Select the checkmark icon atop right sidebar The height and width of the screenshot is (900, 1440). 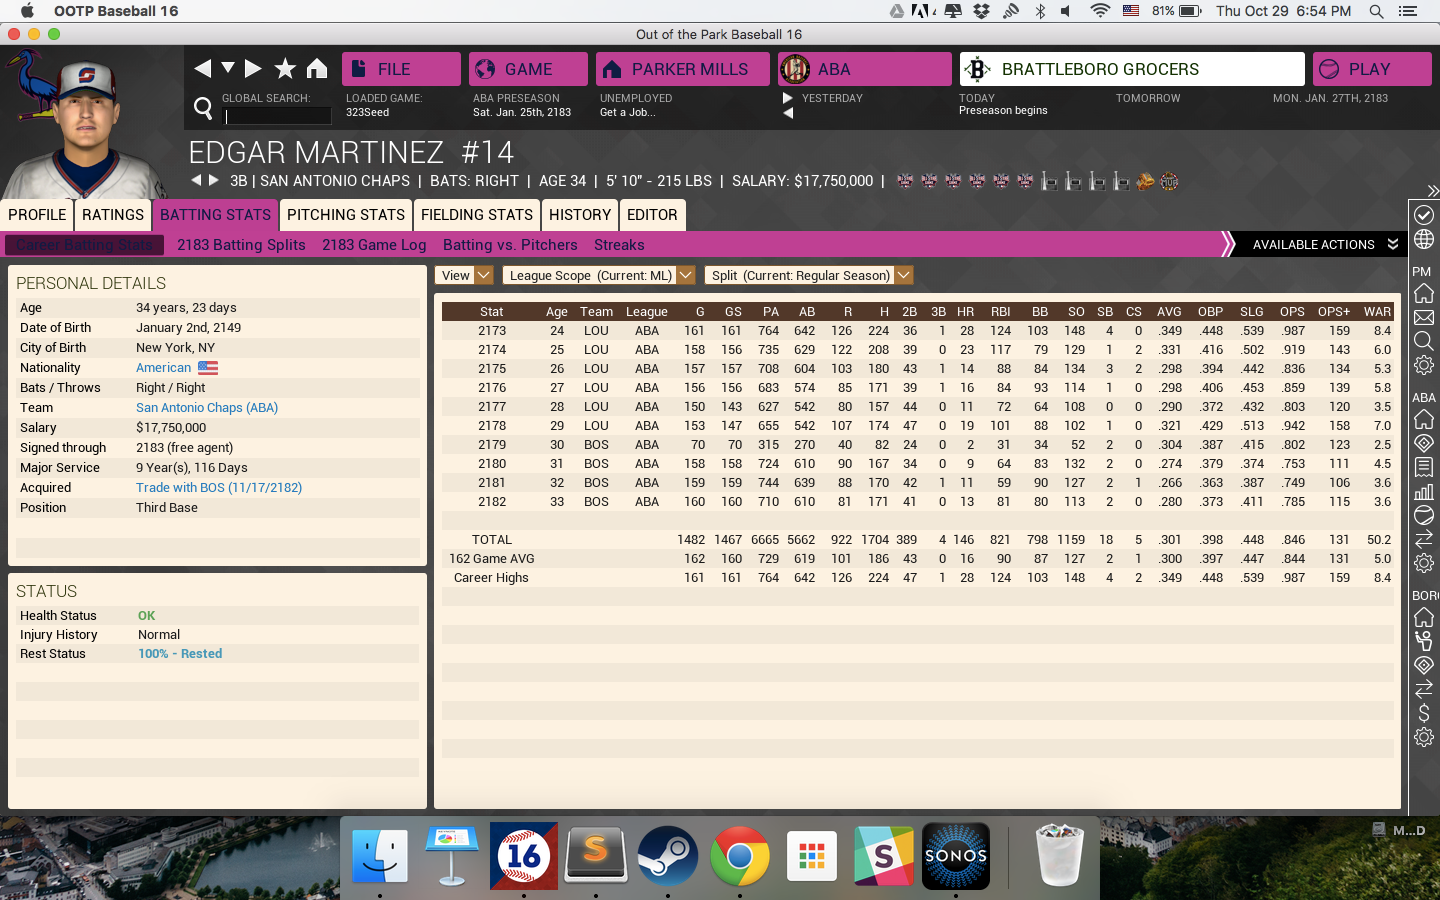tap(1424, 215)
